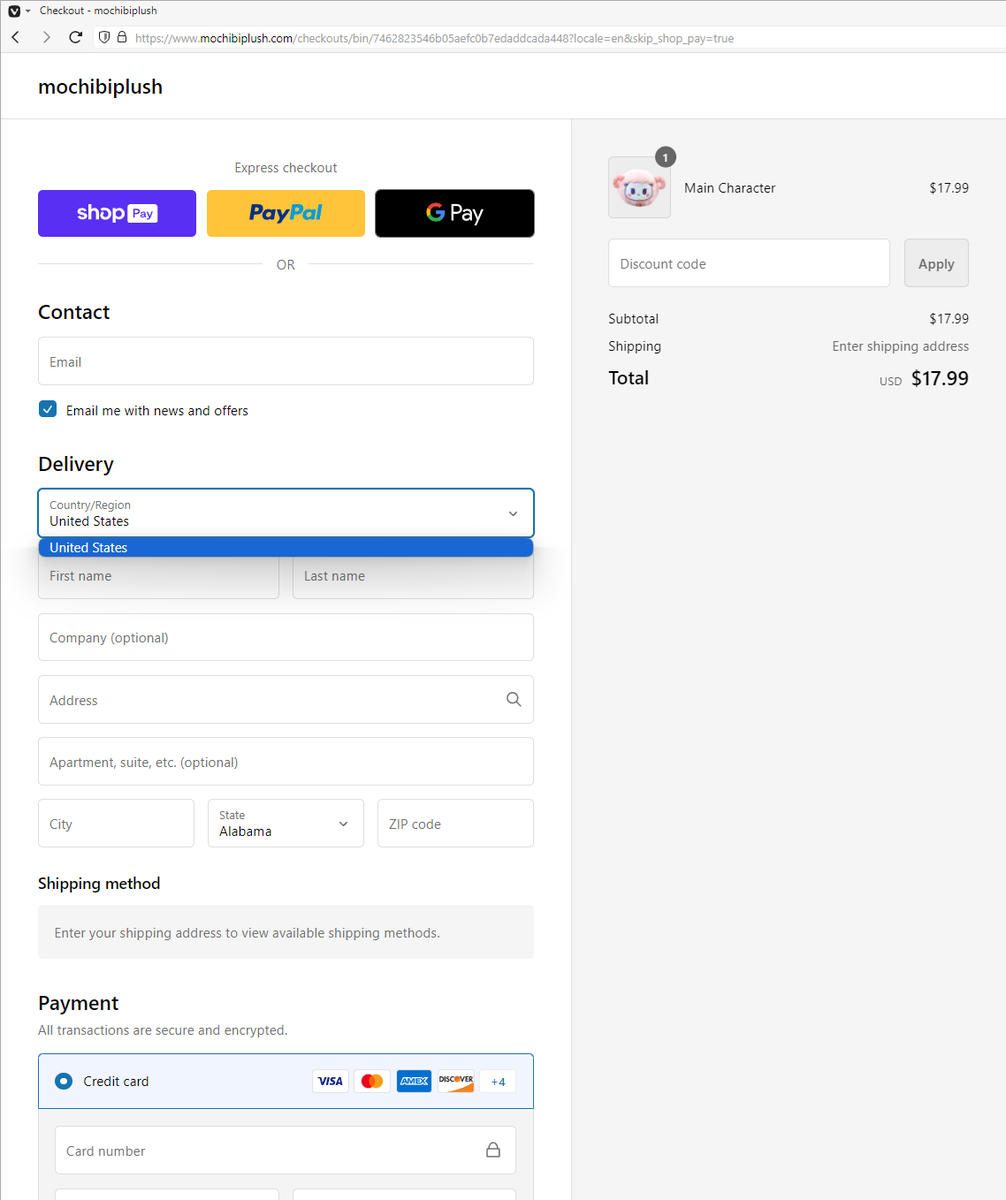Screen dimensions: 1006x1200
Task: Toggle 'Email me with news and offers'
Action: (48, 409)
